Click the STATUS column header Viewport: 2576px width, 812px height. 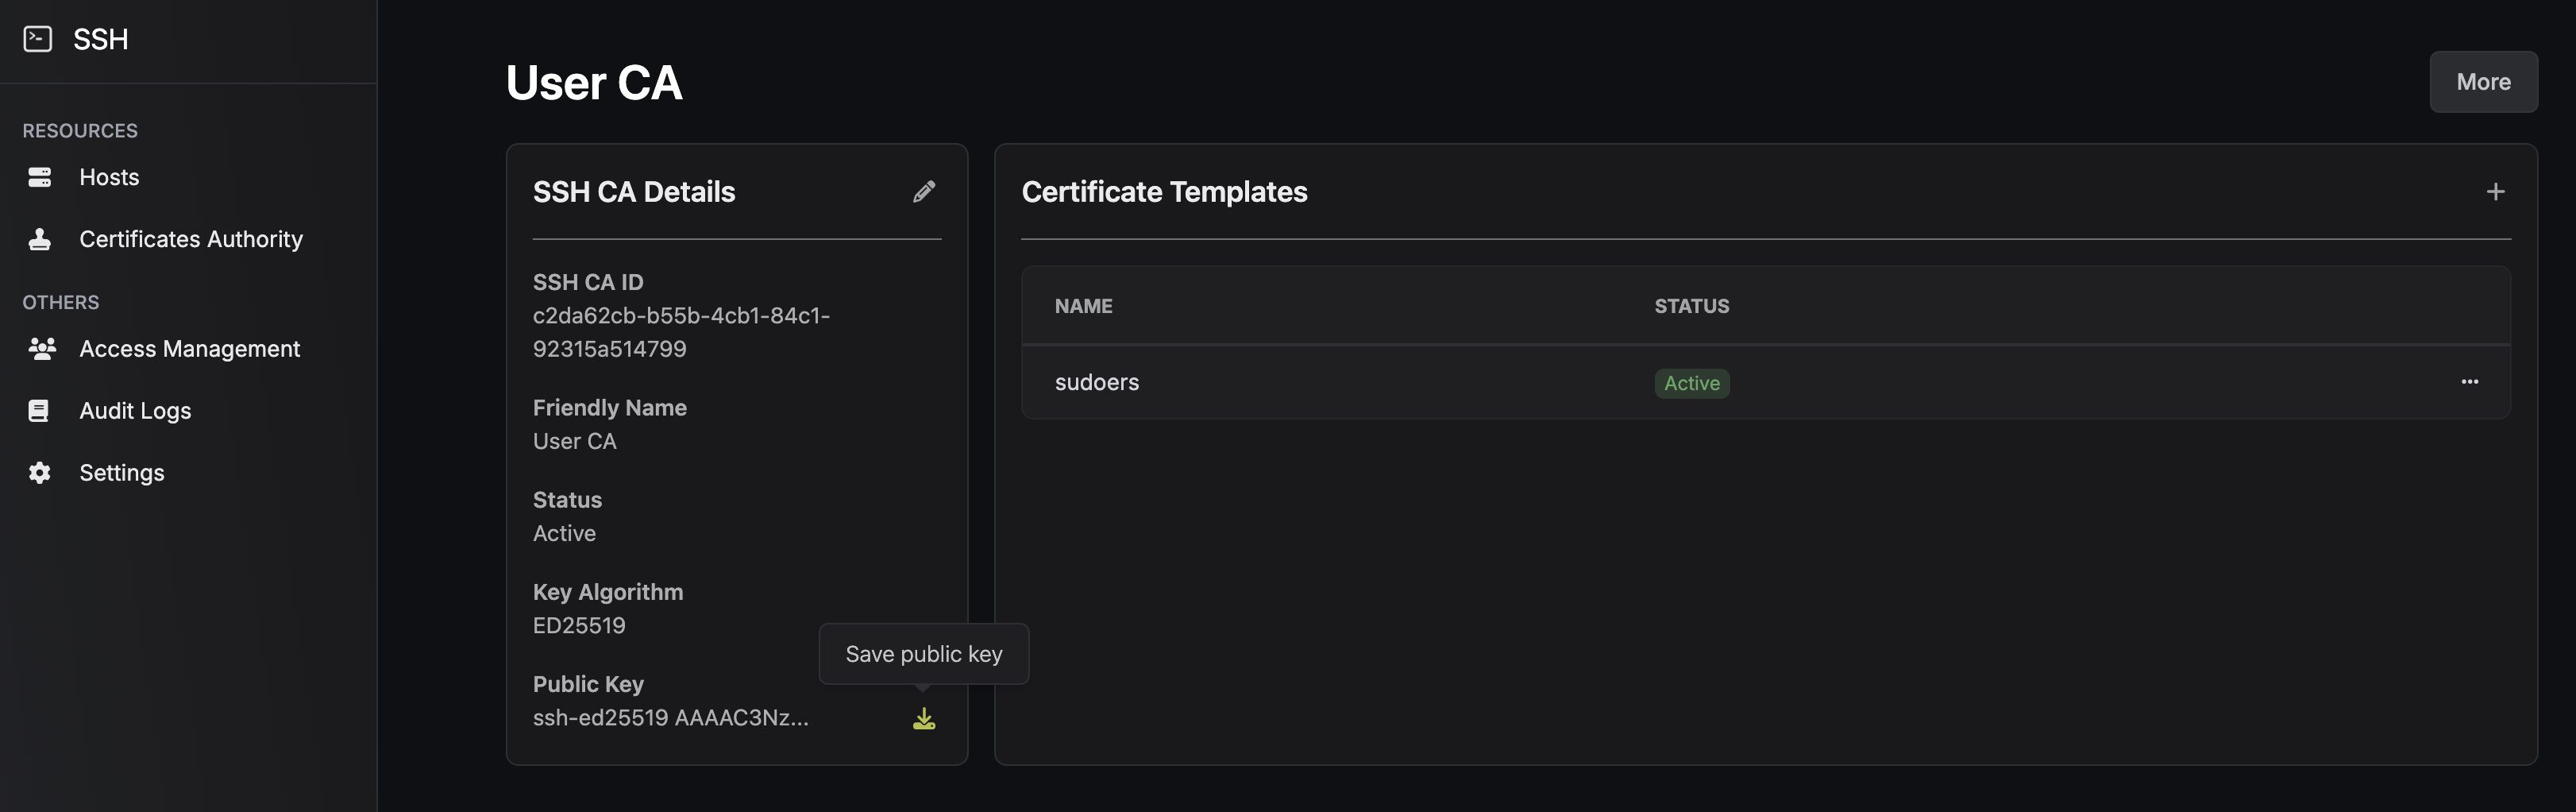(x=1691, y=306)
